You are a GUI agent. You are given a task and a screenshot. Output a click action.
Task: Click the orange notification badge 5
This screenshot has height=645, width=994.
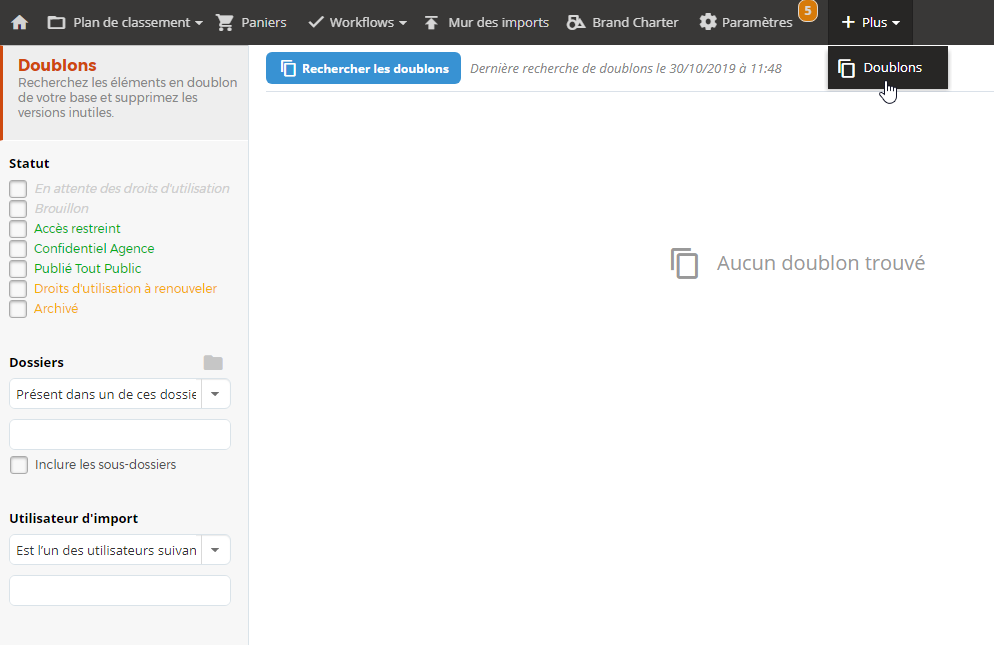point(808,11)
